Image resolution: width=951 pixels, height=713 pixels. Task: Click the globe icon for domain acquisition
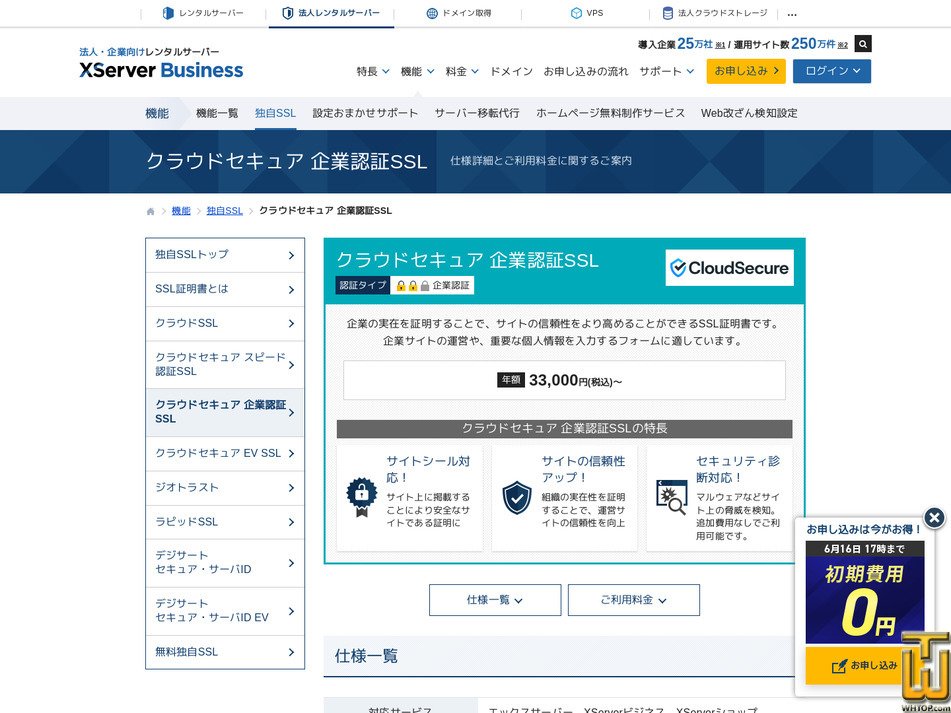[x=432, y=13]
